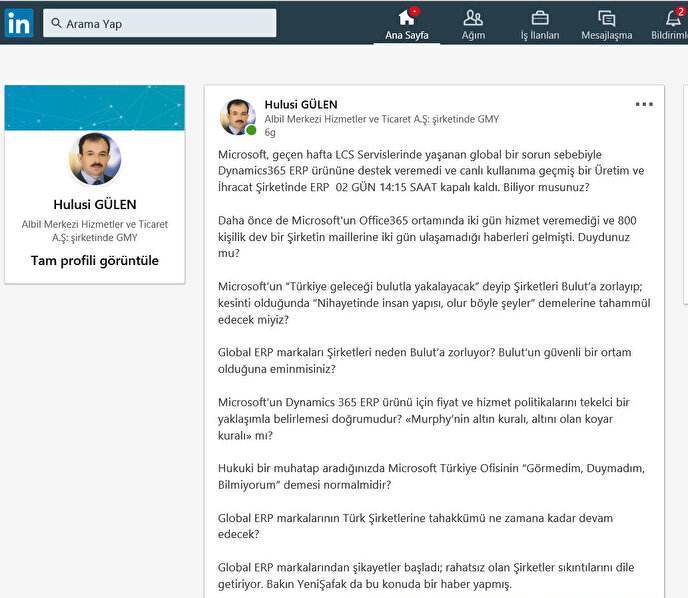
Task: Open Hulusi GÜLEN name in sidebar card
Action: pos(95,204)
